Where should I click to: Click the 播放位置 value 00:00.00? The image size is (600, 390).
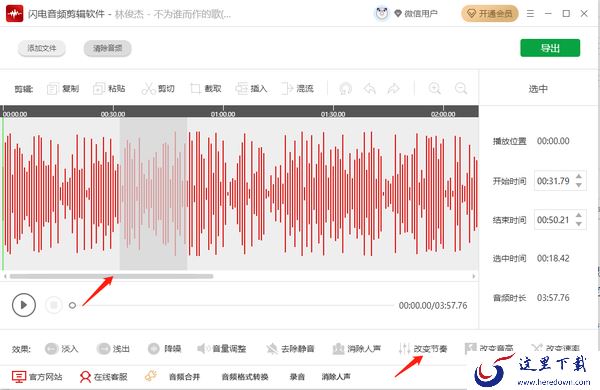(553, 141)
